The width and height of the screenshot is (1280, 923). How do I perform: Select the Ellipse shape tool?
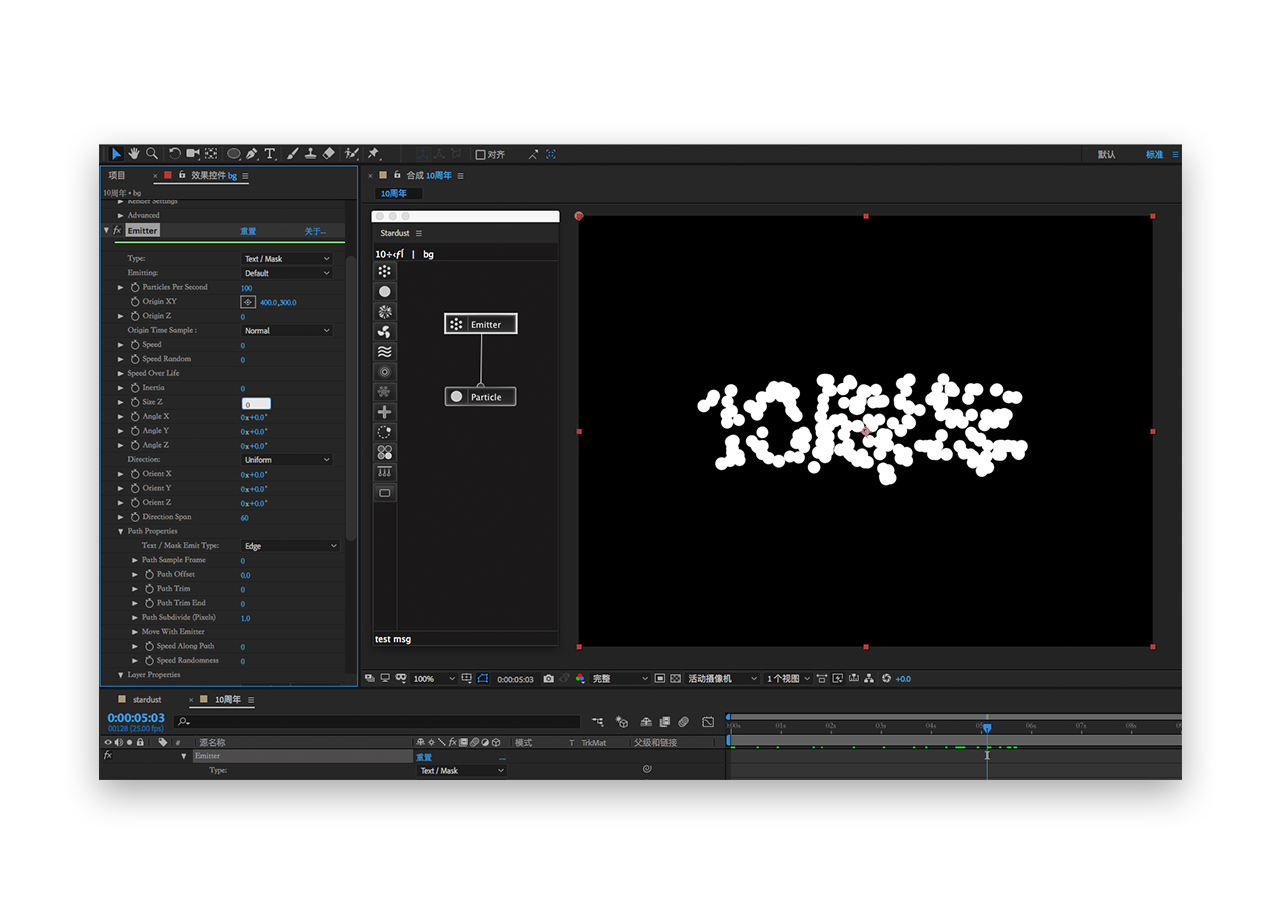[234, 154]
